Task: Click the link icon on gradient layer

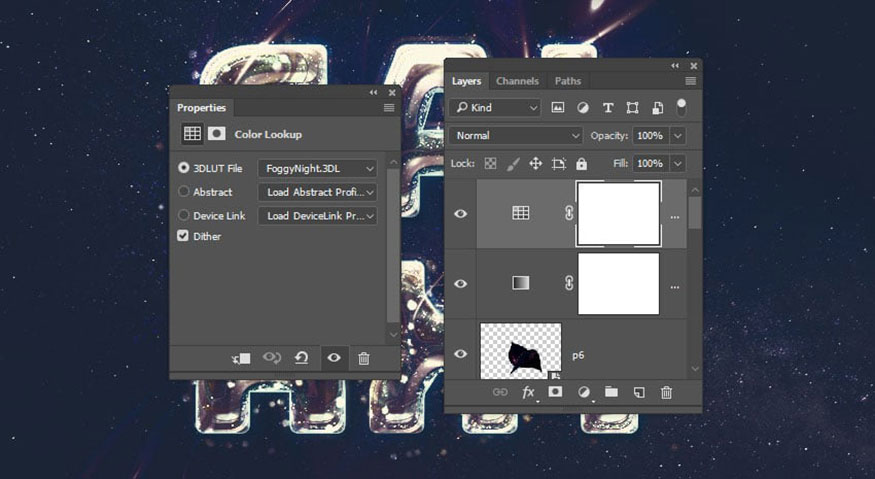Action: [569, 283]
